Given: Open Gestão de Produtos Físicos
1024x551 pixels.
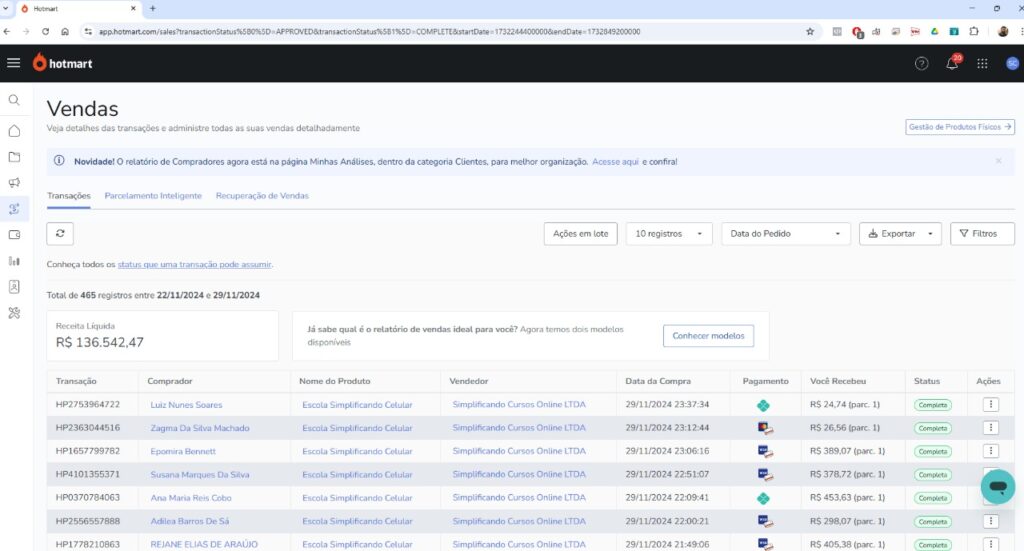Looking at the screenshot, I should coord(960,127).
